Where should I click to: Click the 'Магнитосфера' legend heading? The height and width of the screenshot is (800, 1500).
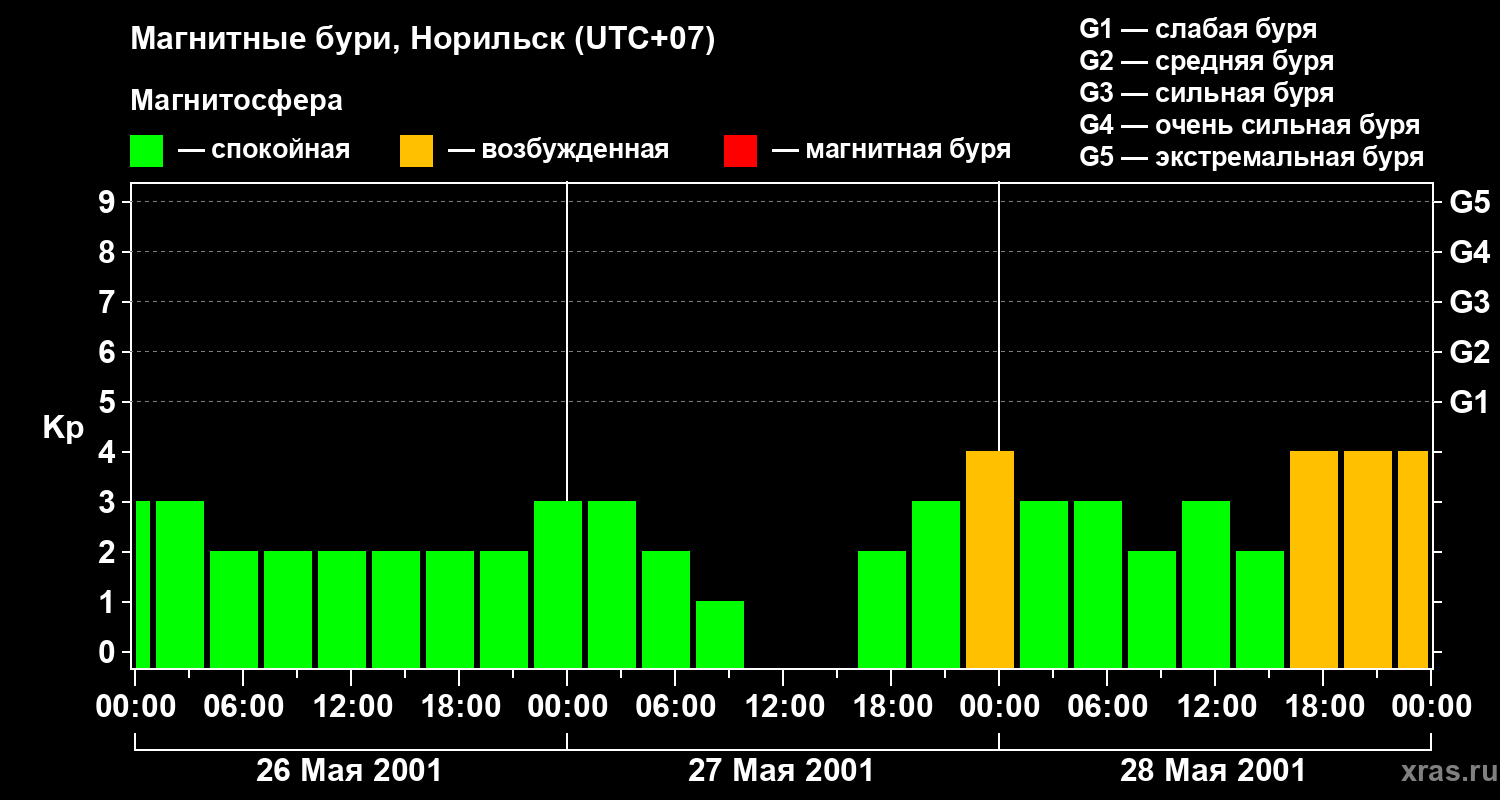pos(236,101)
